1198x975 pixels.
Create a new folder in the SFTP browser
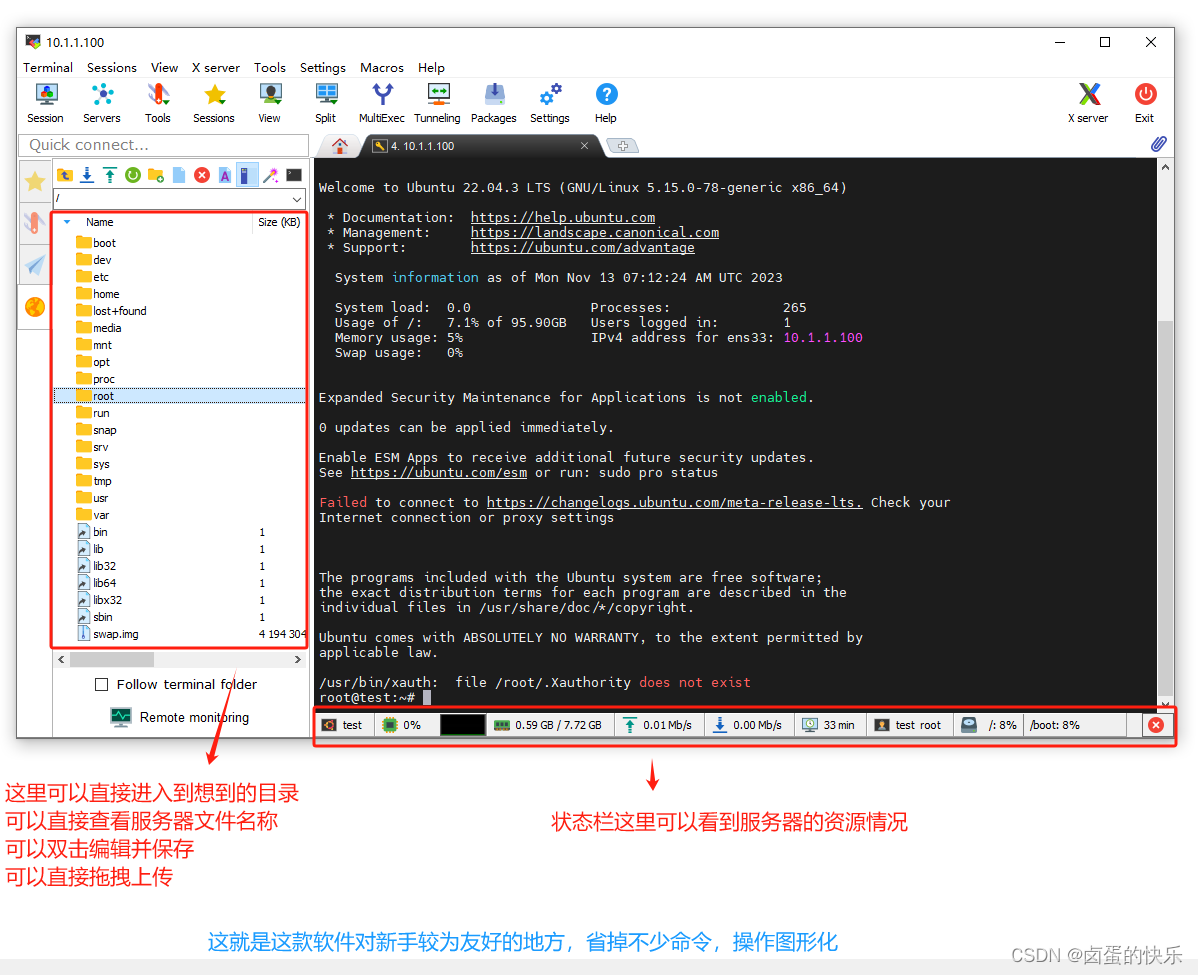coord(156,176)
